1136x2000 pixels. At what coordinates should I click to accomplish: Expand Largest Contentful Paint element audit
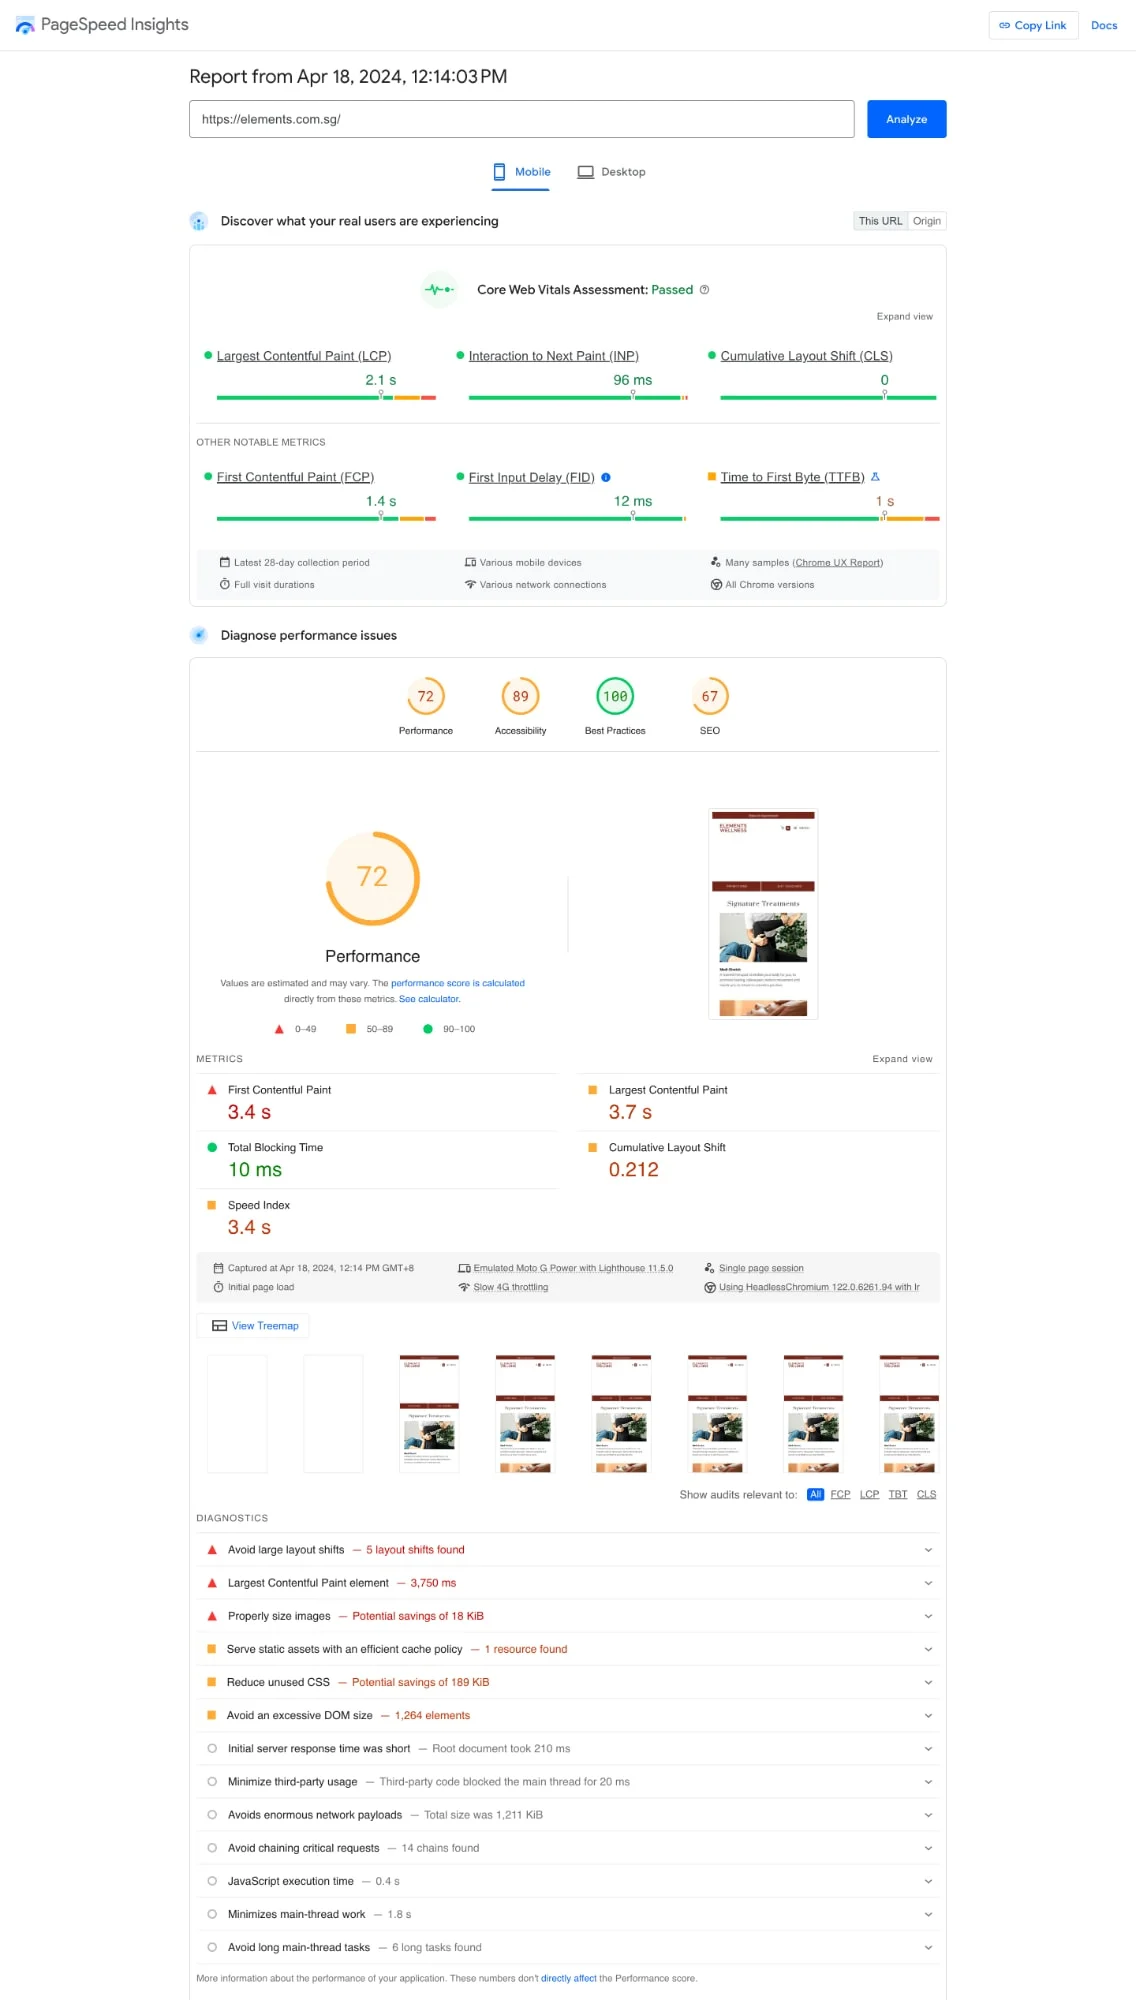(x=568, y=1583)
